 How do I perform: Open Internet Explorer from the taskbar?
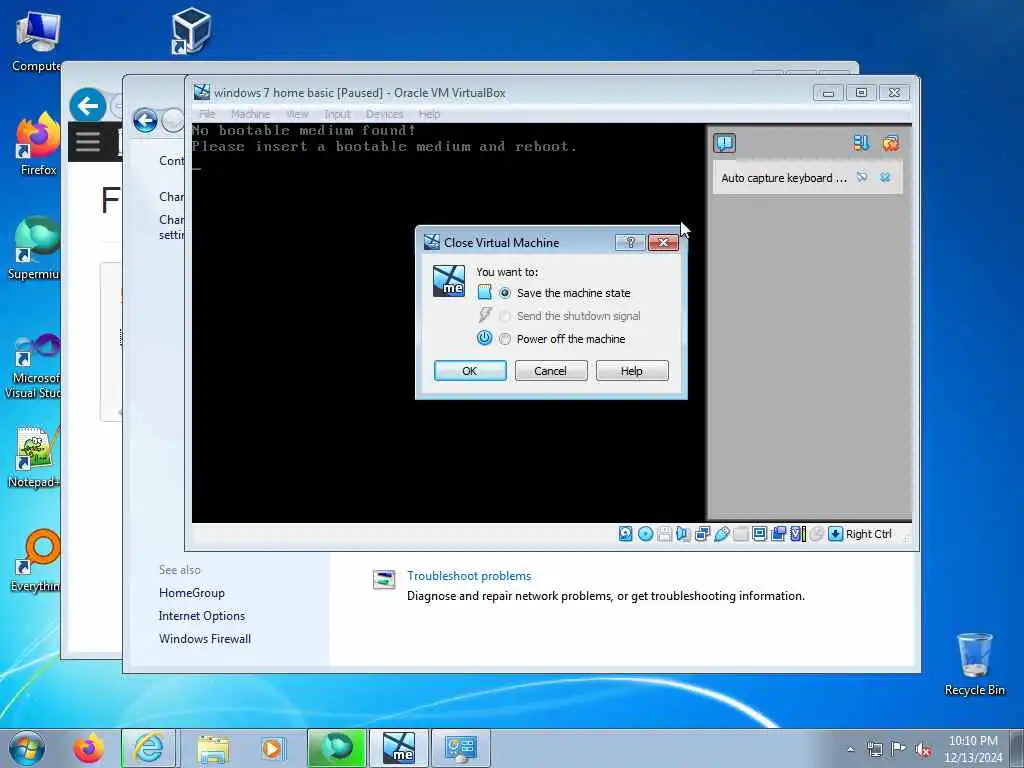pyautogui.click(x=149, y=748)
